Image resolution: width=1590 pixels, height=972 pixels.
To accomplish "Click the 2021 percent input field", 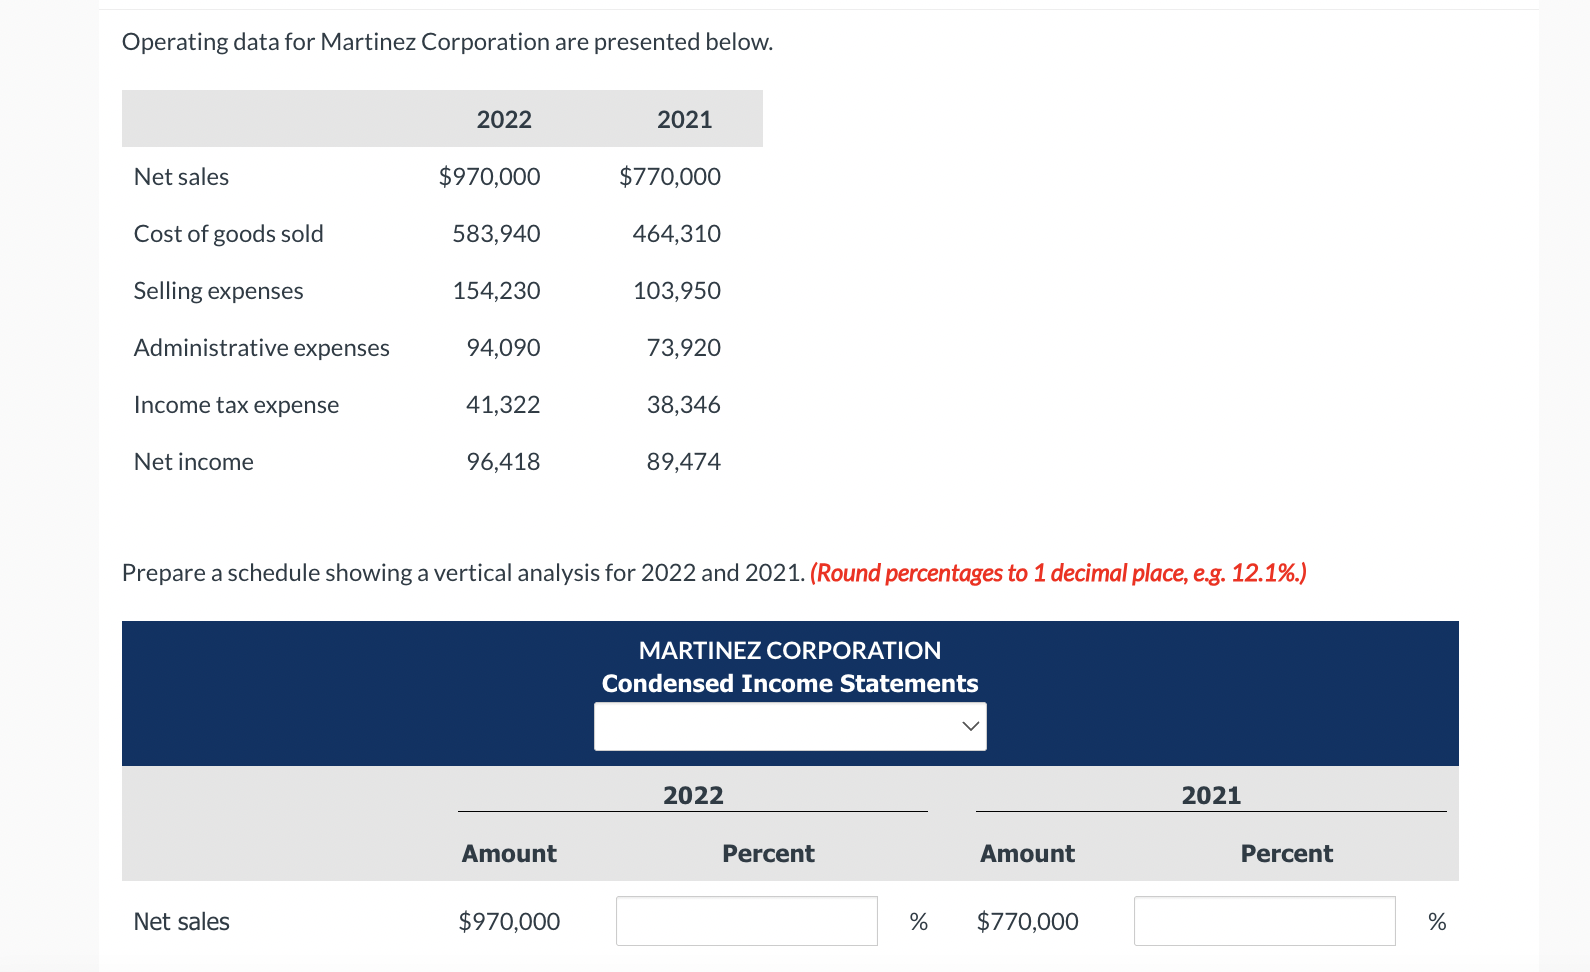I will pos(1264,920).
